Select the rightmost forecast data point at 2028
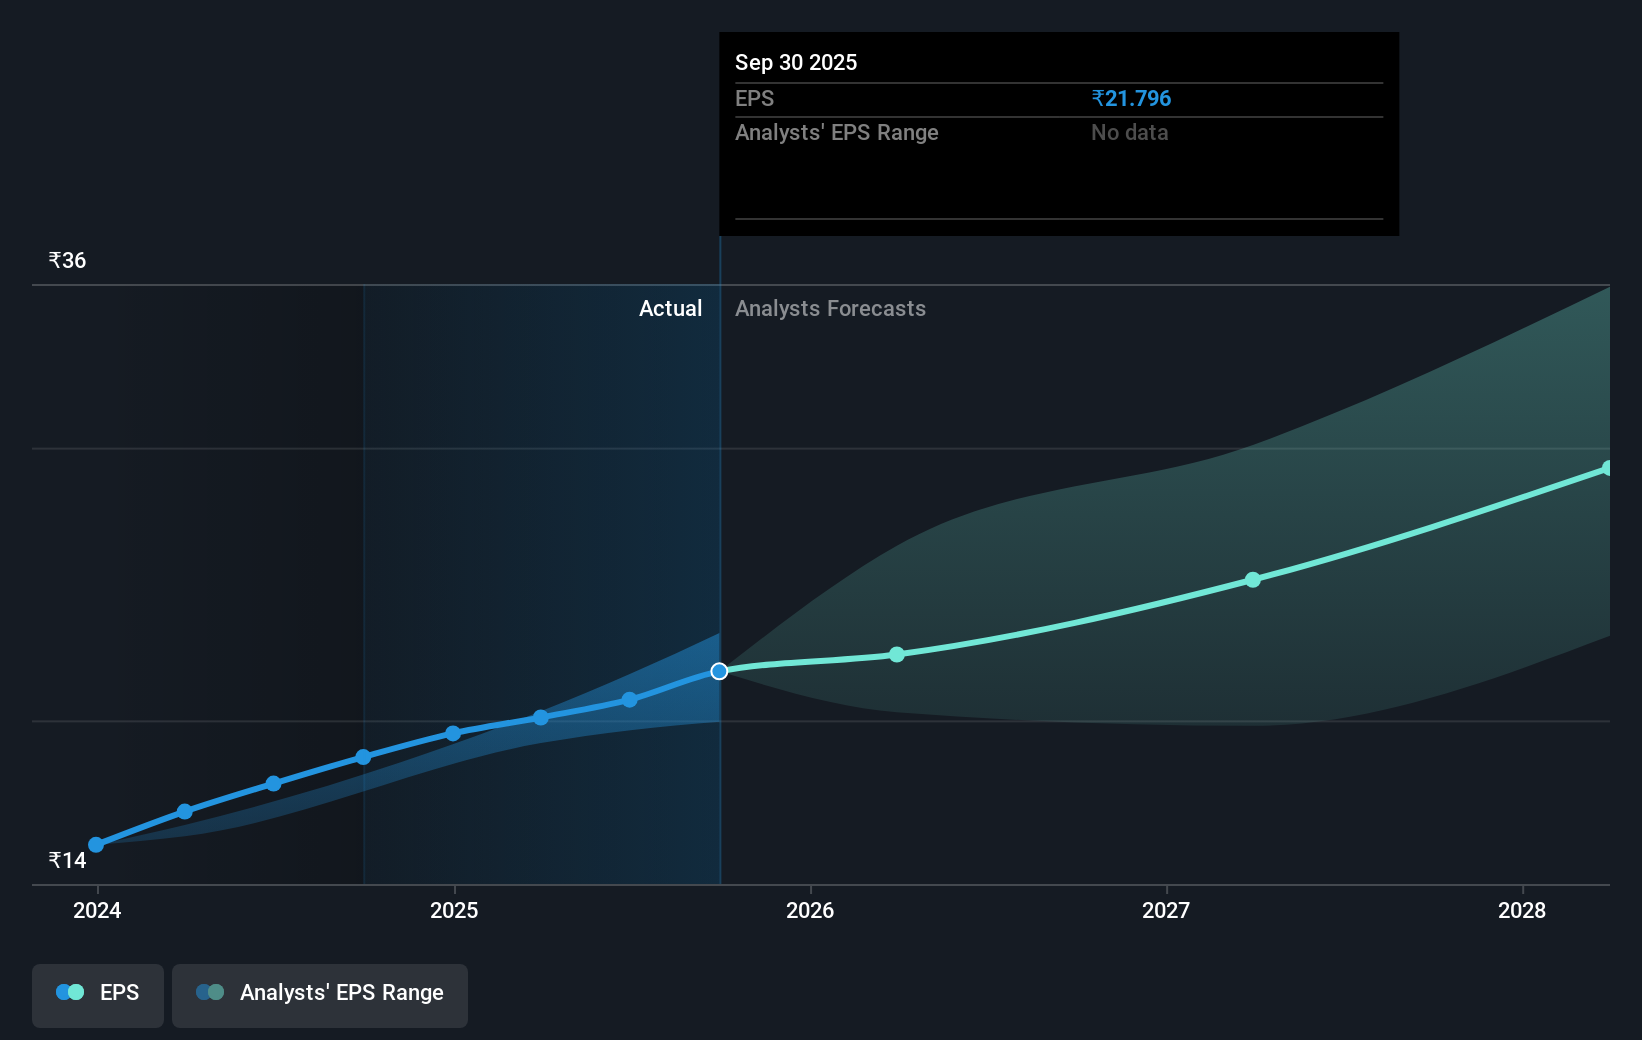 pyautogui.click(x=1608, y=467)
